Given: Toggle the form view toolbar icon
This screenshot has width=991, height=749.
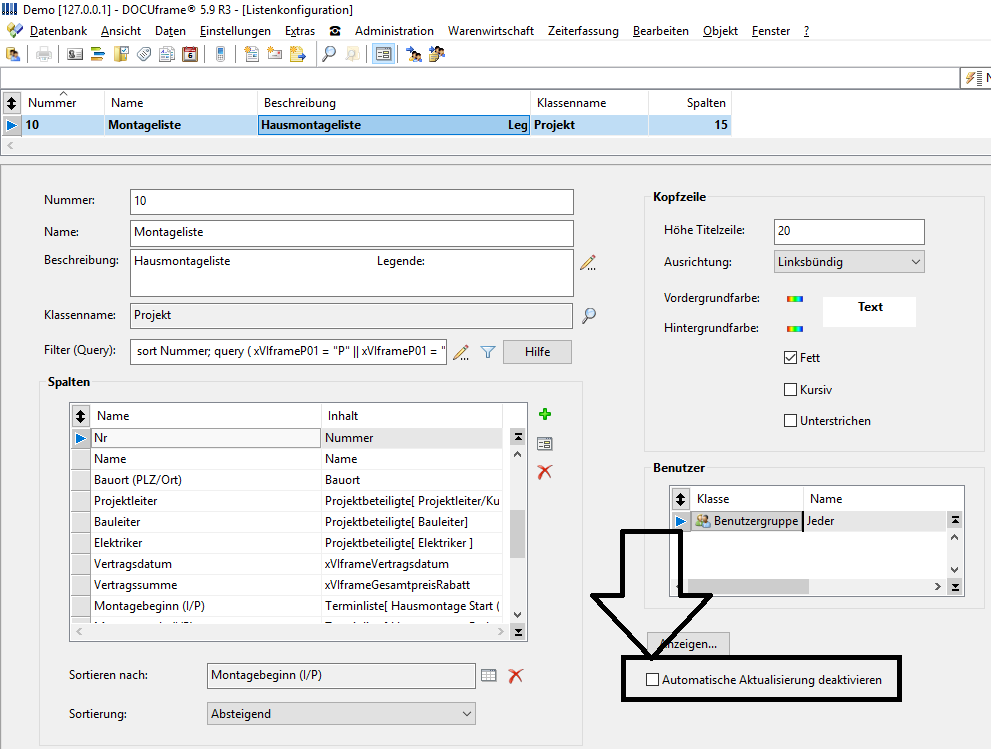Looking at the screenshot, I should pos(383,54).
